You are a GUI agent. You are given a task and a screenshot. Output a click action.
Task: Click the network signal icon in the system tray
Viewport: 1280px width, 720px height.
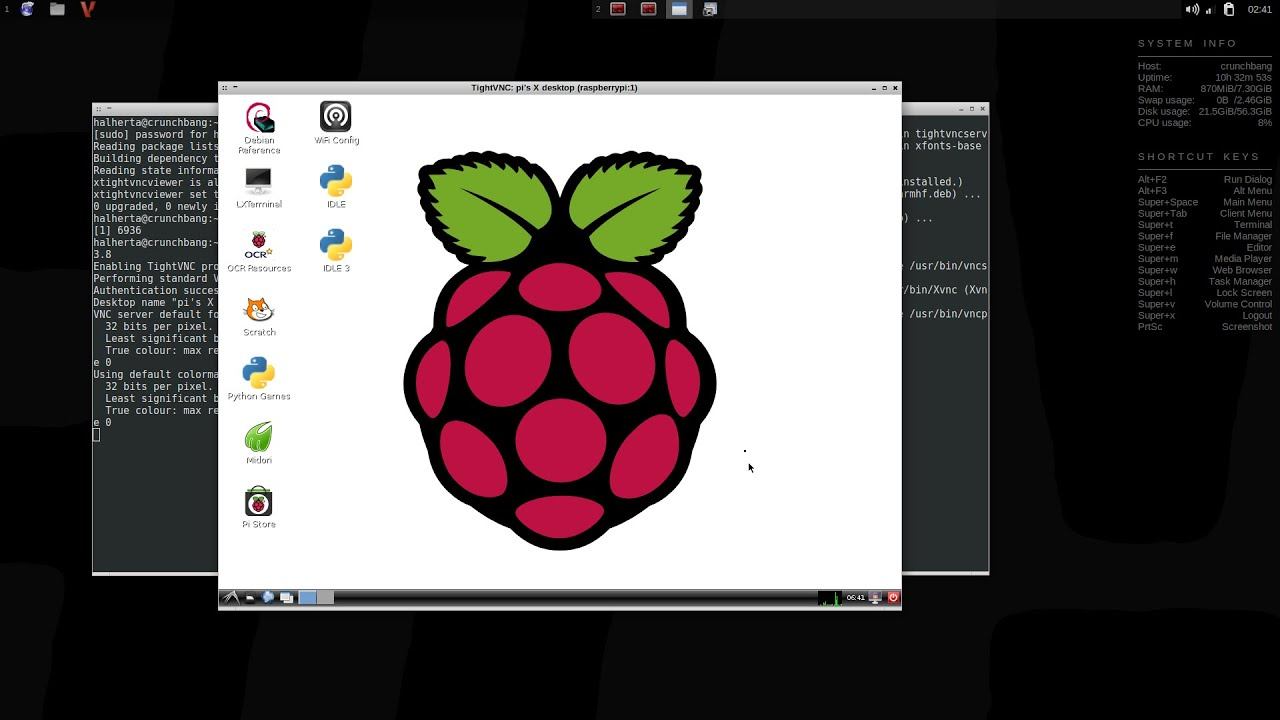click(1209, 9)
